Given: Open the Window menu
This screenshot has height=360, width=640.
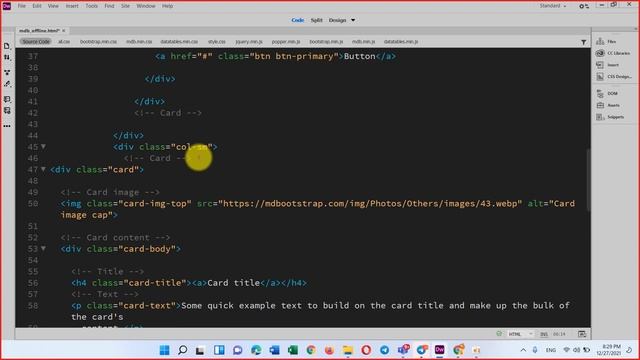Looking at the screenshot, I should (x=146, y=6).
